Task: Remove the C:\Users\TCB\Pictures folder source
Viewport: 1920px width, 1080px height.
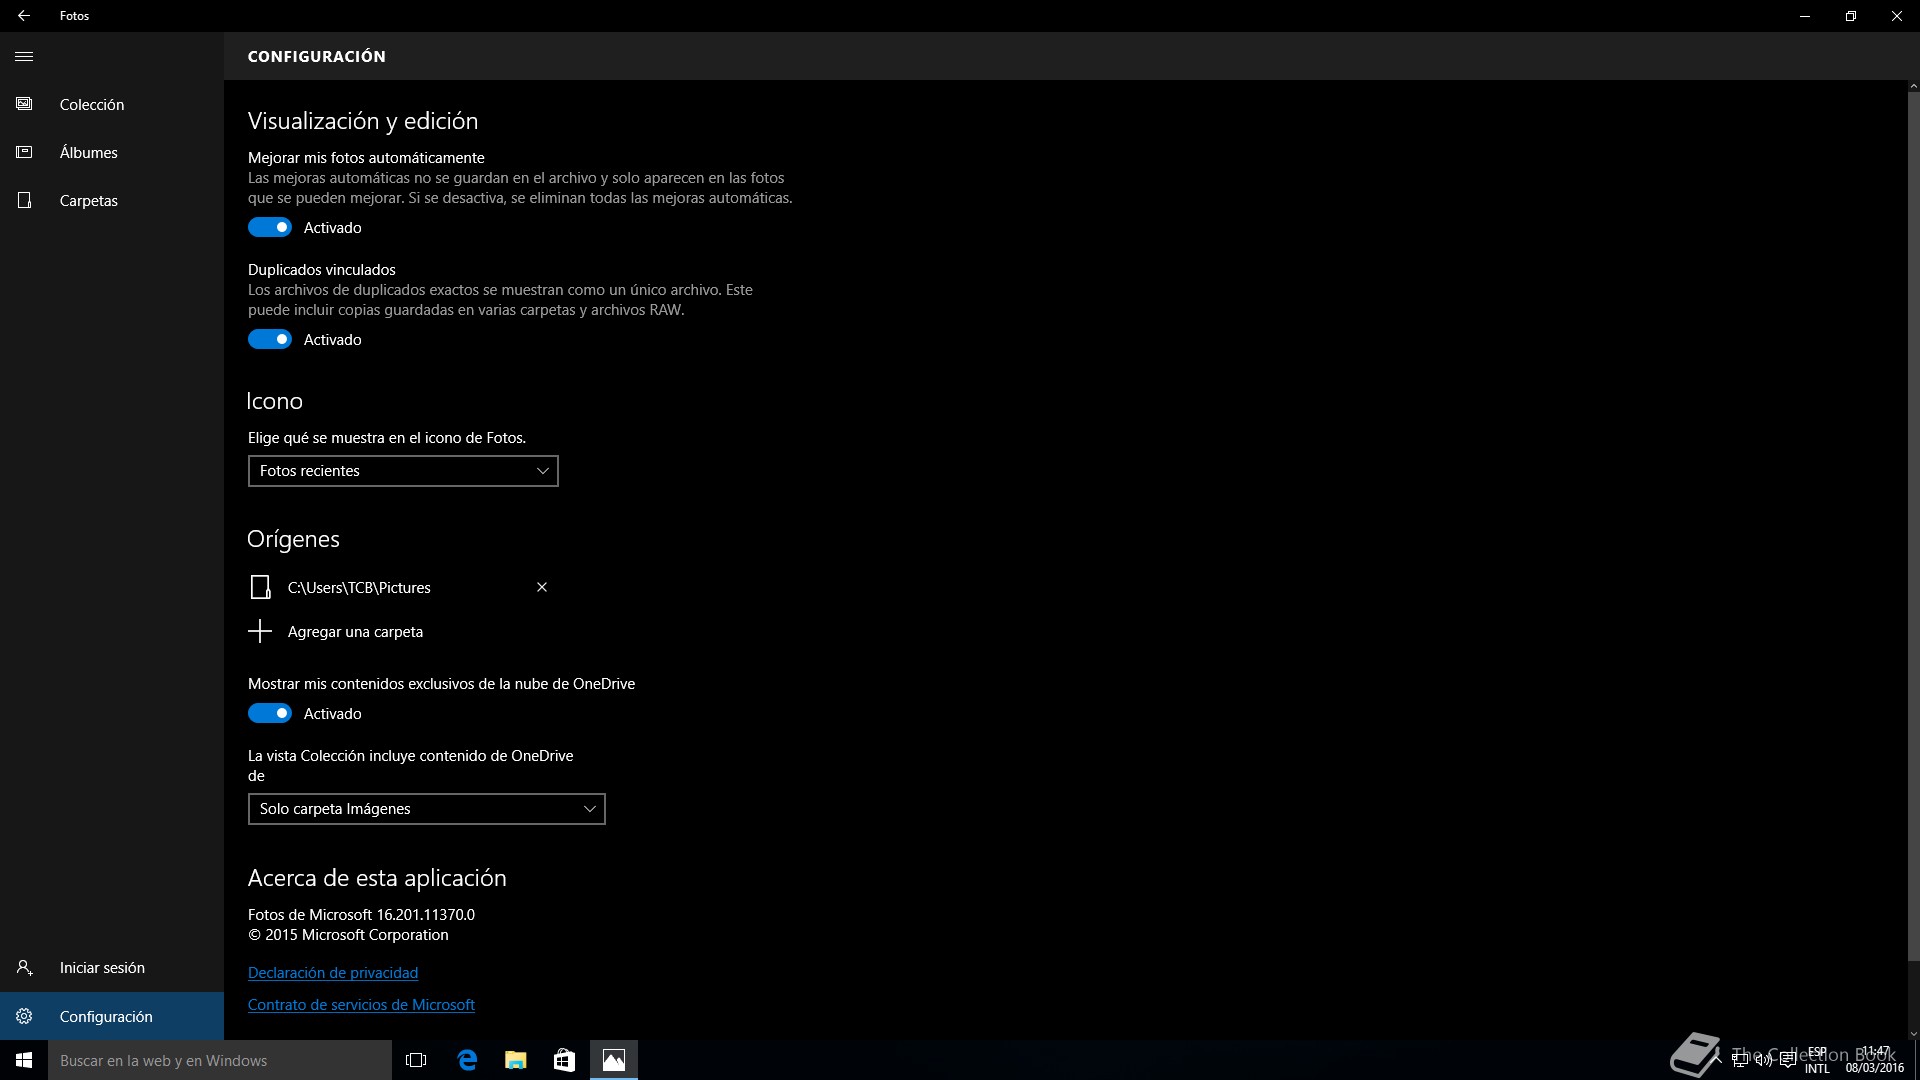Action: (542, 587)
